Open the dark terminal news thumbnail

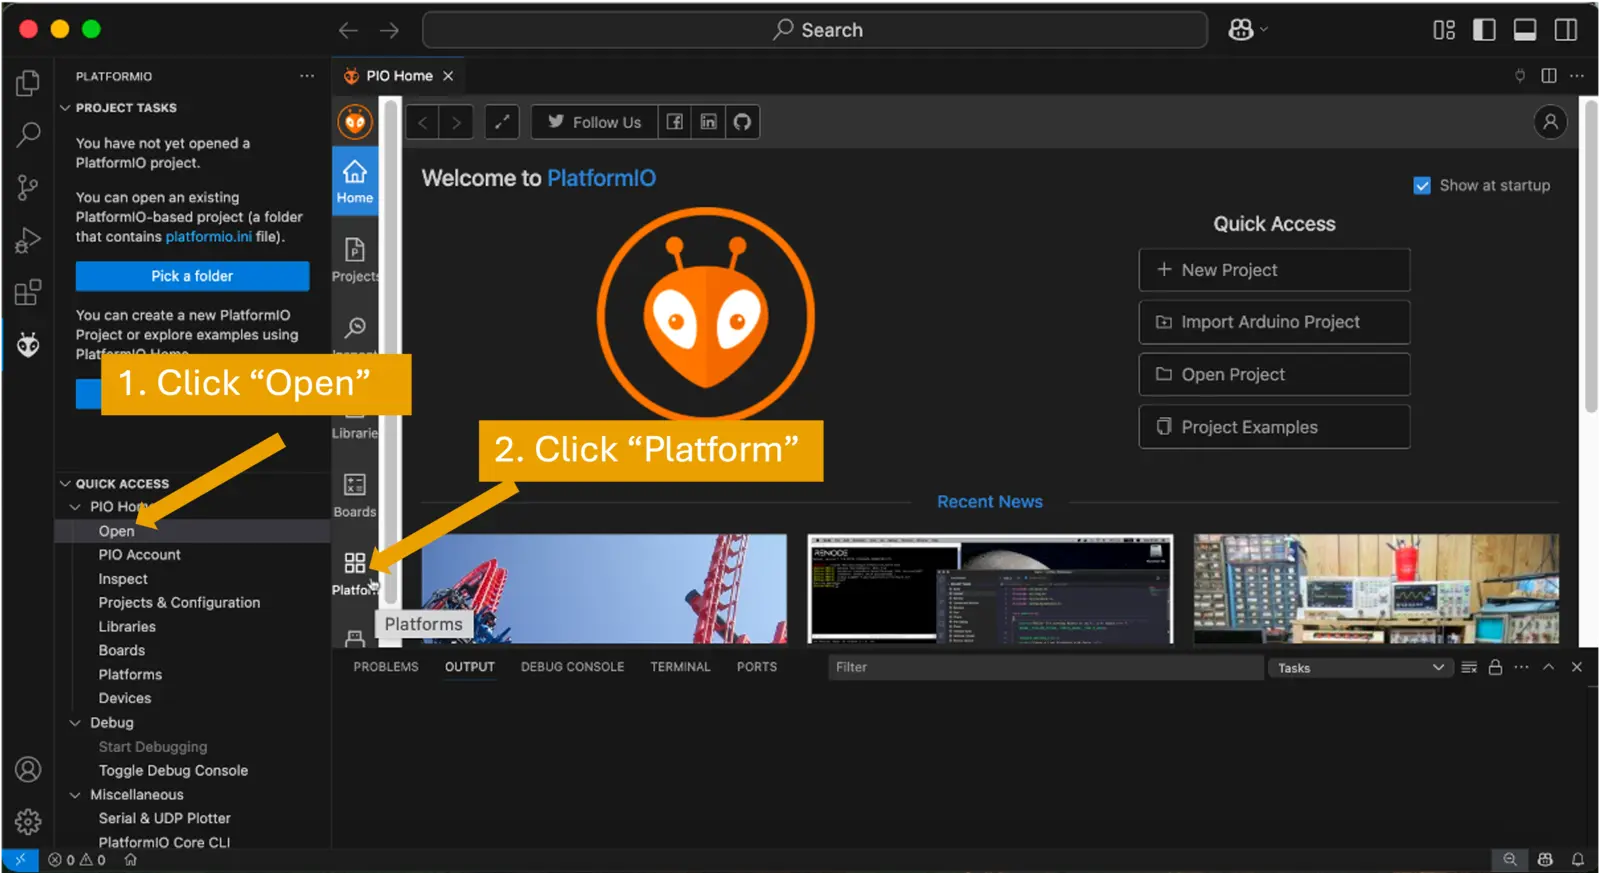pos(990,589)
